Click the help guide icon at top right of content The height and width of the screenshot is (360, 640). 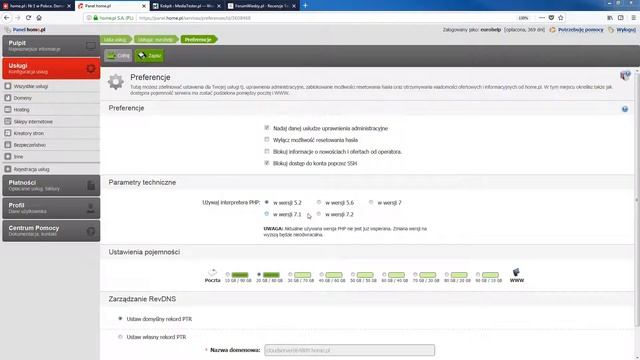(x=625, y=75)
